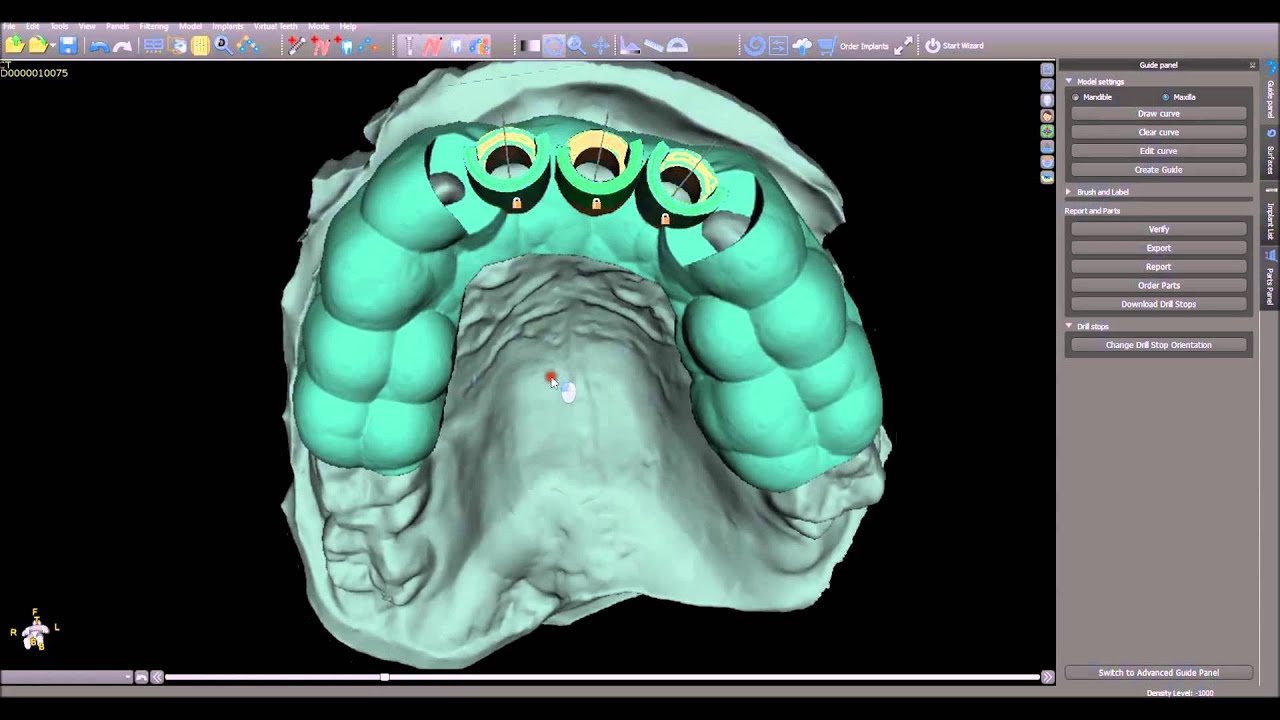Click the grayscale brightness contrast tool

(x=530, y=45)
